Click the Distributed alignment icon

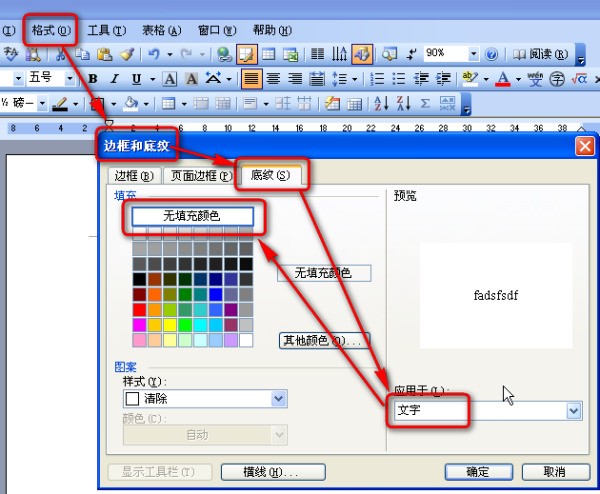click(317, 79)
